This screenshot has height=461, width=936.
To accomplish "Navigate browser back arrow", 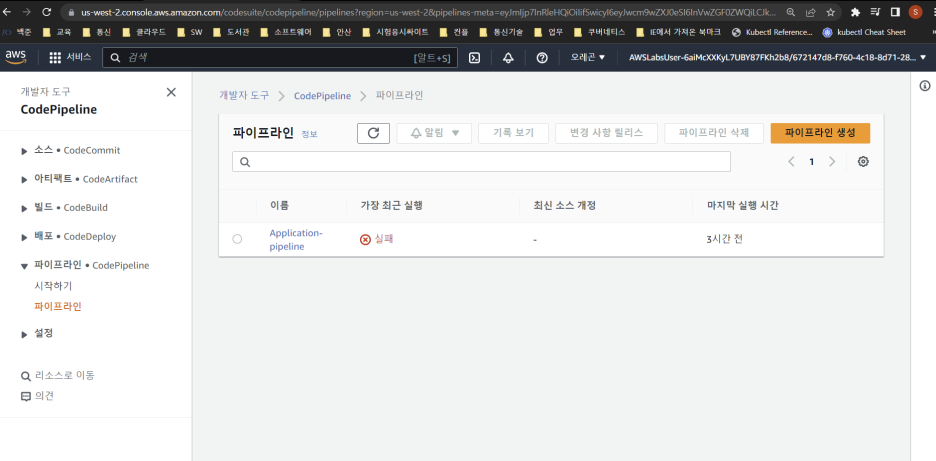I will 8,11.
